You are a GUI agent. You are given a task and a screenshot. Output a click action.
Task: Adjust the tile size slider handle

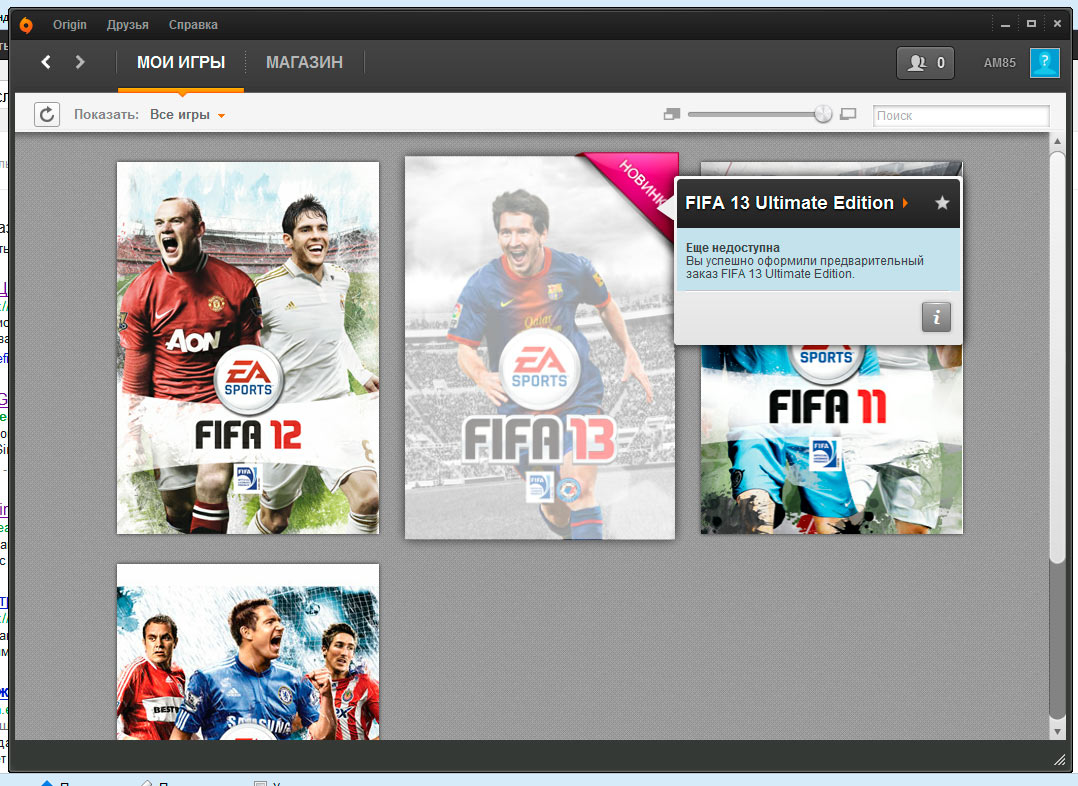coord(823,114)
